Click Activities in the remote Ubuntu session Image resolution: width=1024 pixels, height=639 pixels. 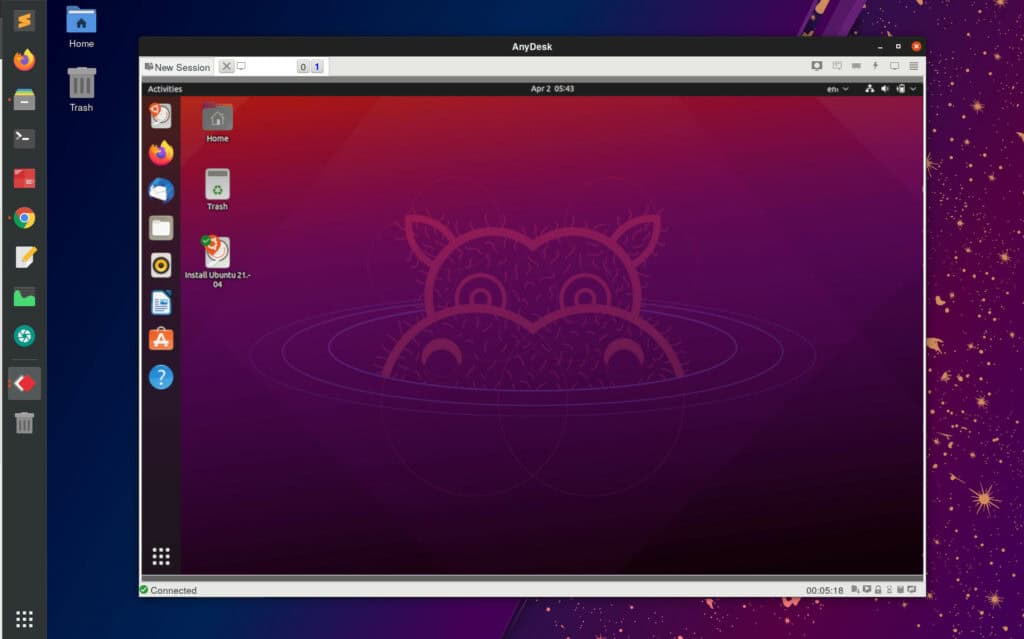165,89
